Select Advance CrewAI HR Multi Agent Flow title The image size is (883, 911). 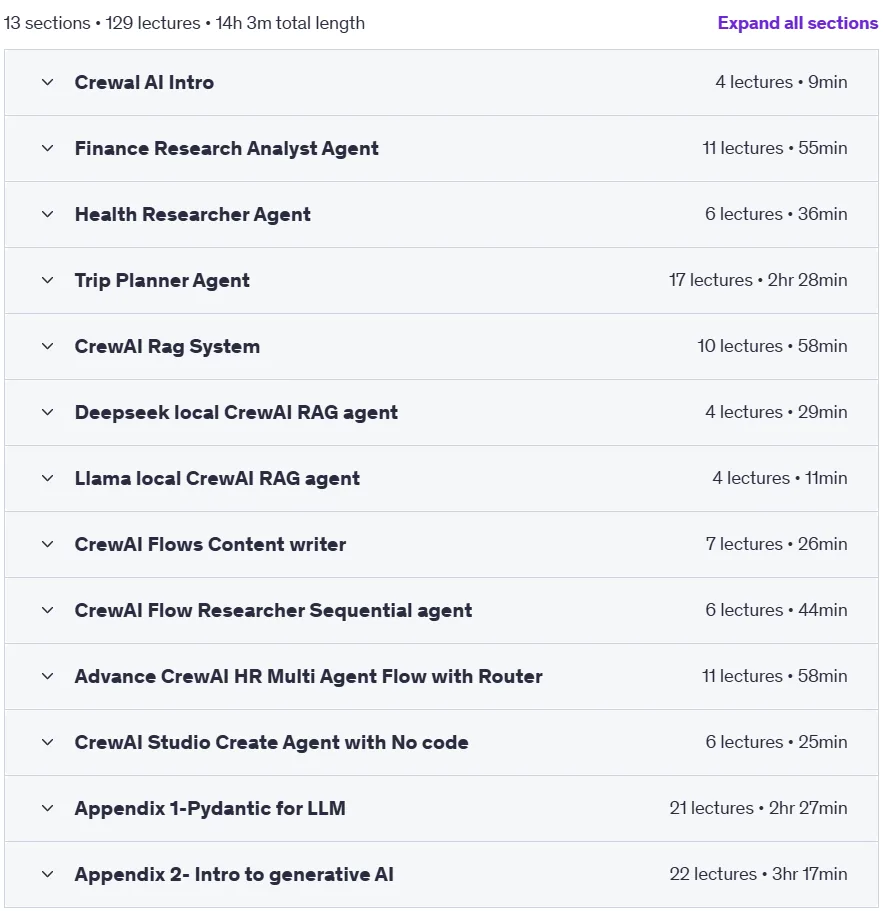point(308,676)
